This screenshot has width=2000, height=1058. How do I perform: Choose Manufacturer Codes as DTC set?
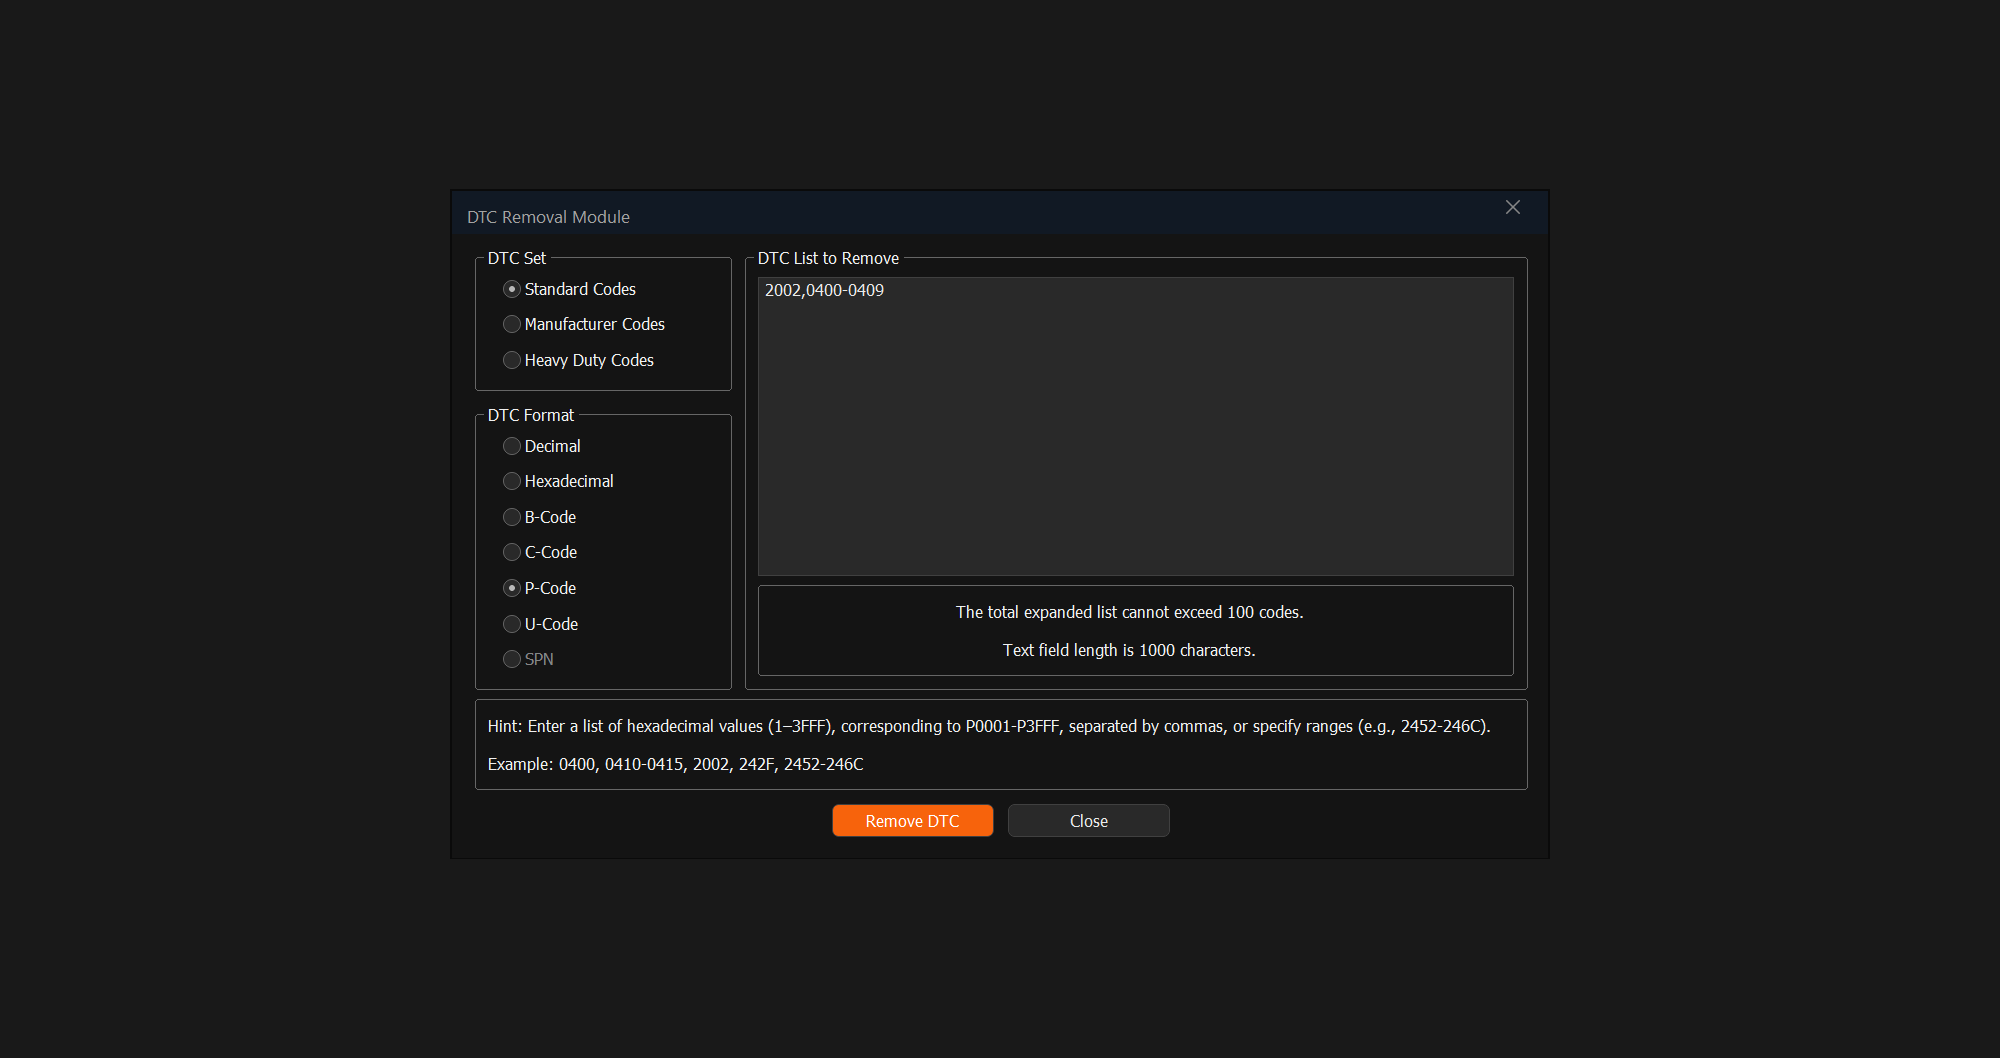click(x=512, y=324)
